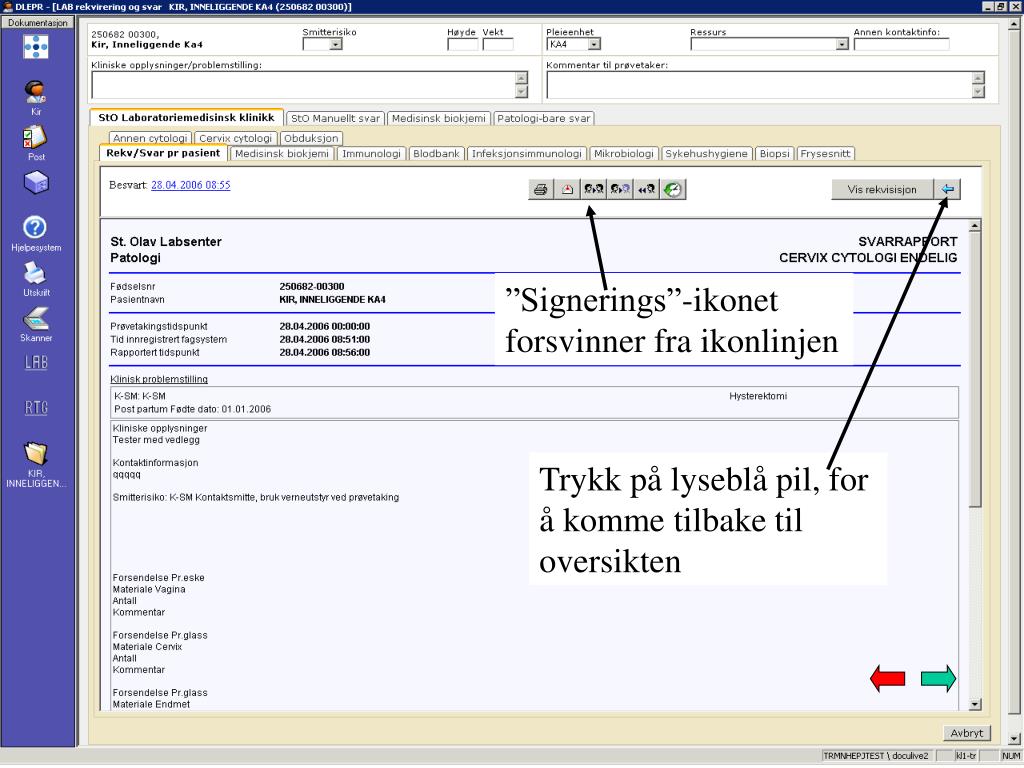Viewport: 1024px width, 768px height.
Task: Open the Post sidebar icon
Action: coord(36,142)
